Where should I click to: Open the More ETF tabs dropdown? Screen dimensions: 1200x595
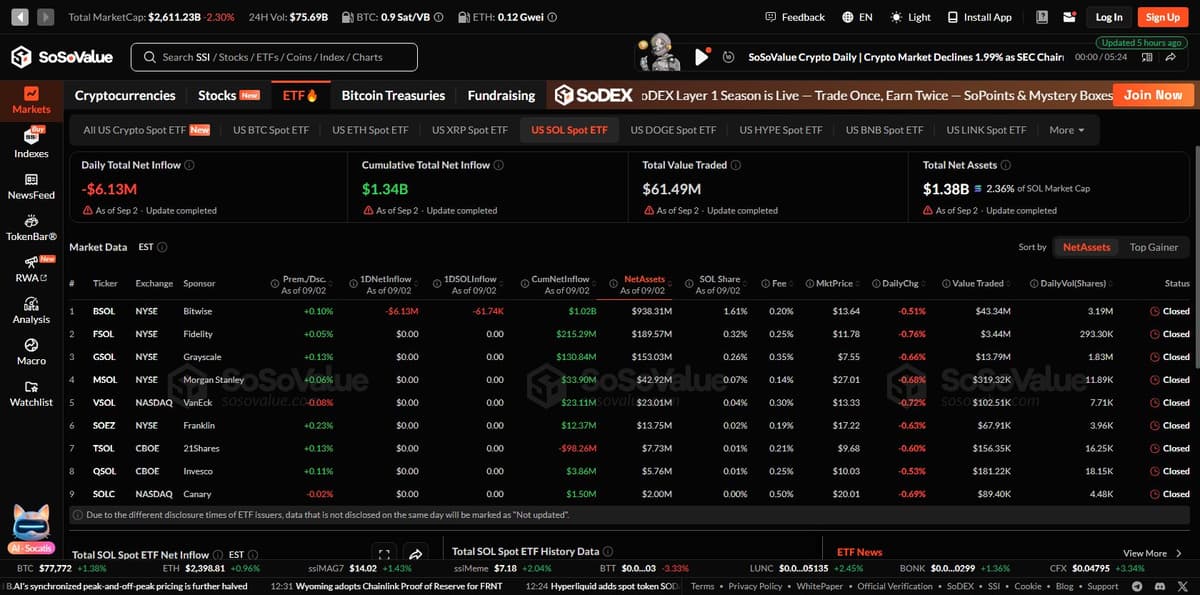click(x=1067, y=130)
